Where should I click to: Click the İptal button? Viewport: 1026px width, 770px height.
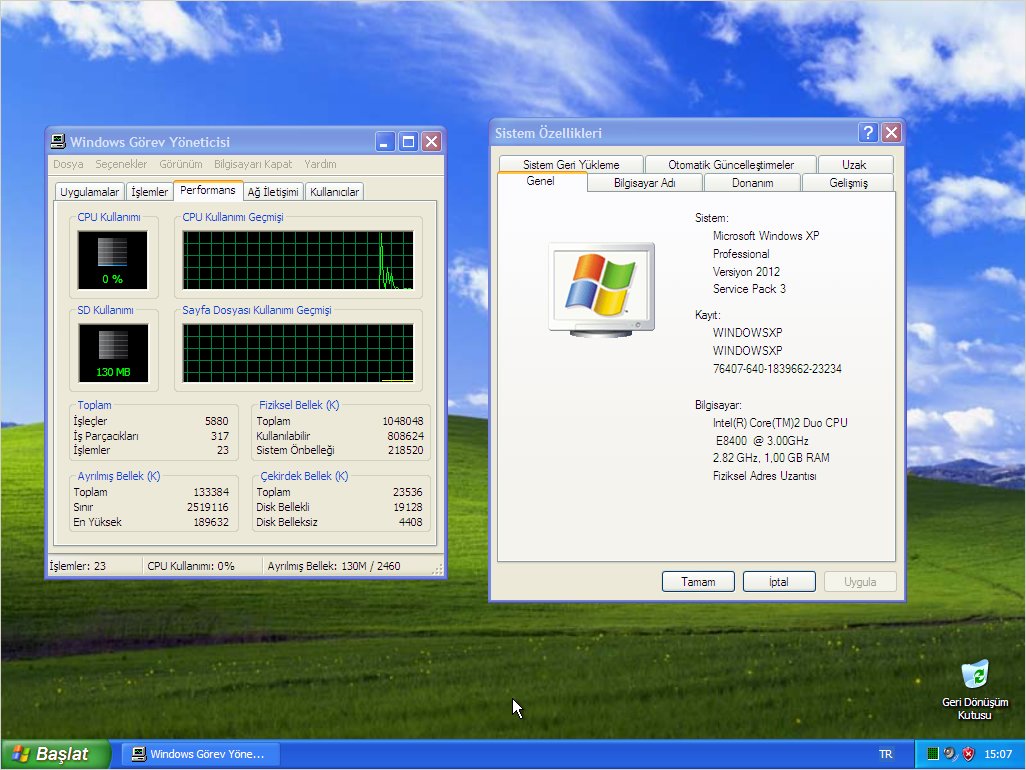pos(779,582)
